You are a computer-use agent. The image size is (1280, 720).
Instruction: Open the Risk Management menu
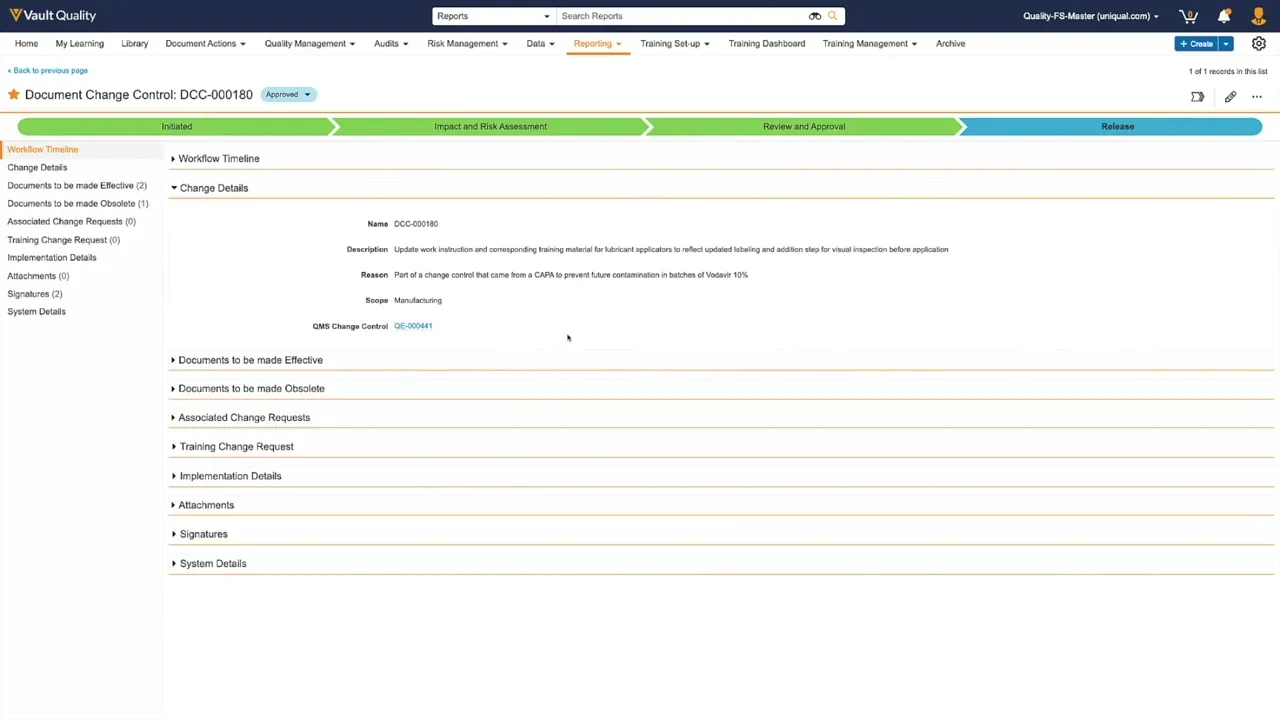click(467, 44)
